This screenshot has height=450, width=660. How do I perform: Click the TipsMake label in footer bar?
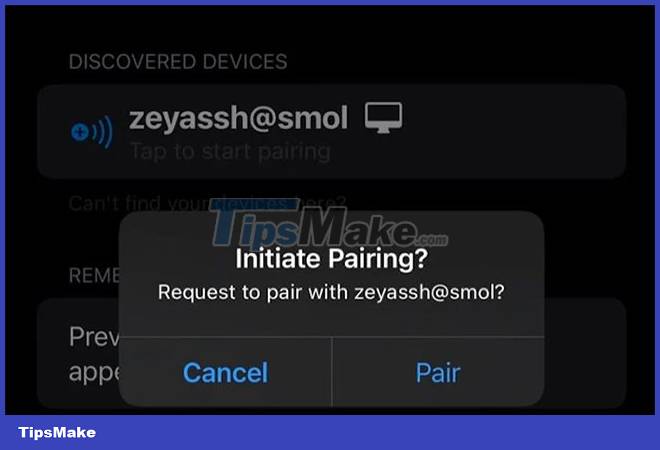coord(57,432)
